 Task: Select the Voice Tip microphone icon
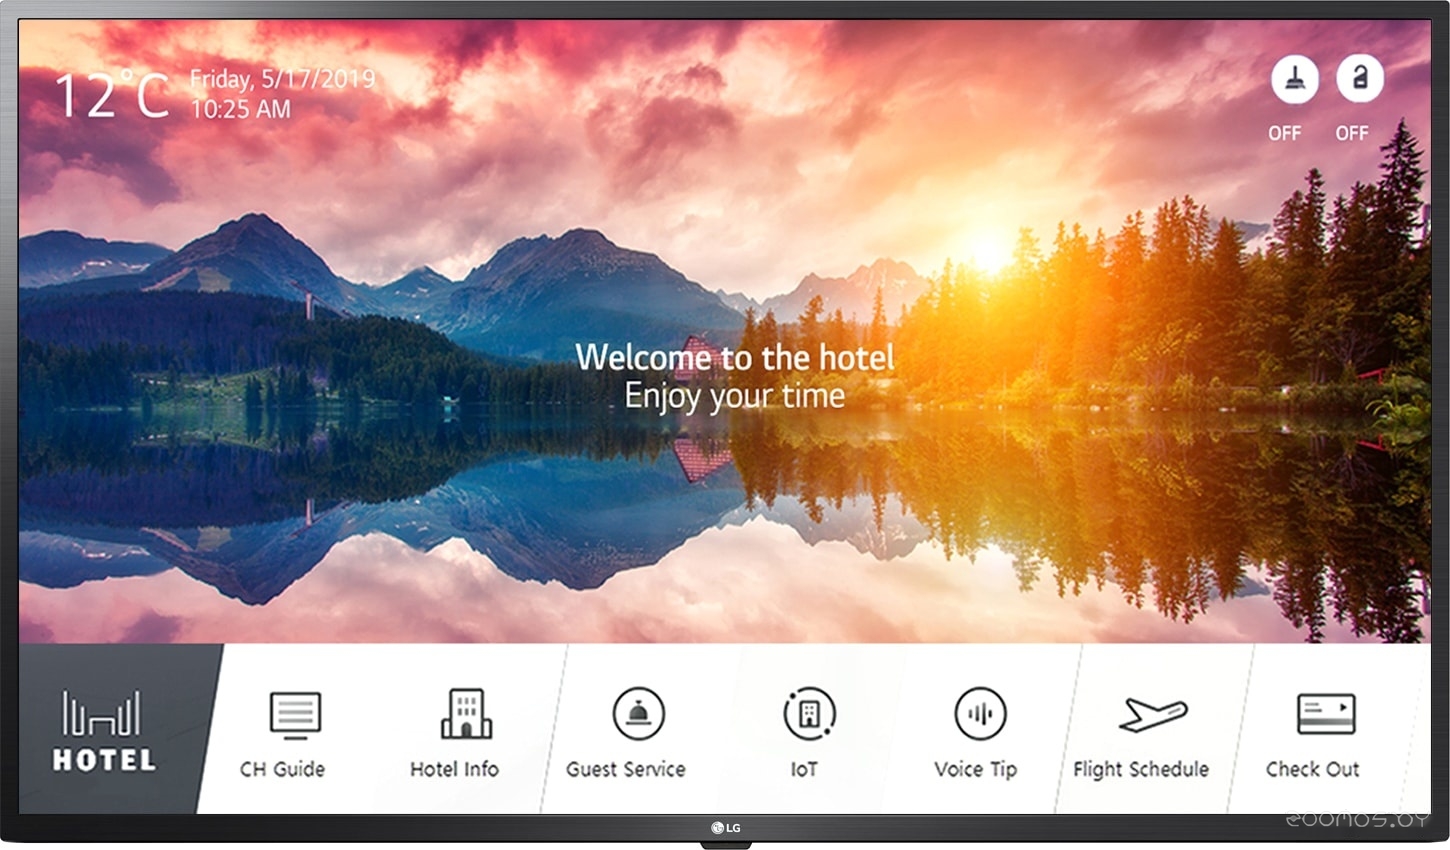click(979, 712)
